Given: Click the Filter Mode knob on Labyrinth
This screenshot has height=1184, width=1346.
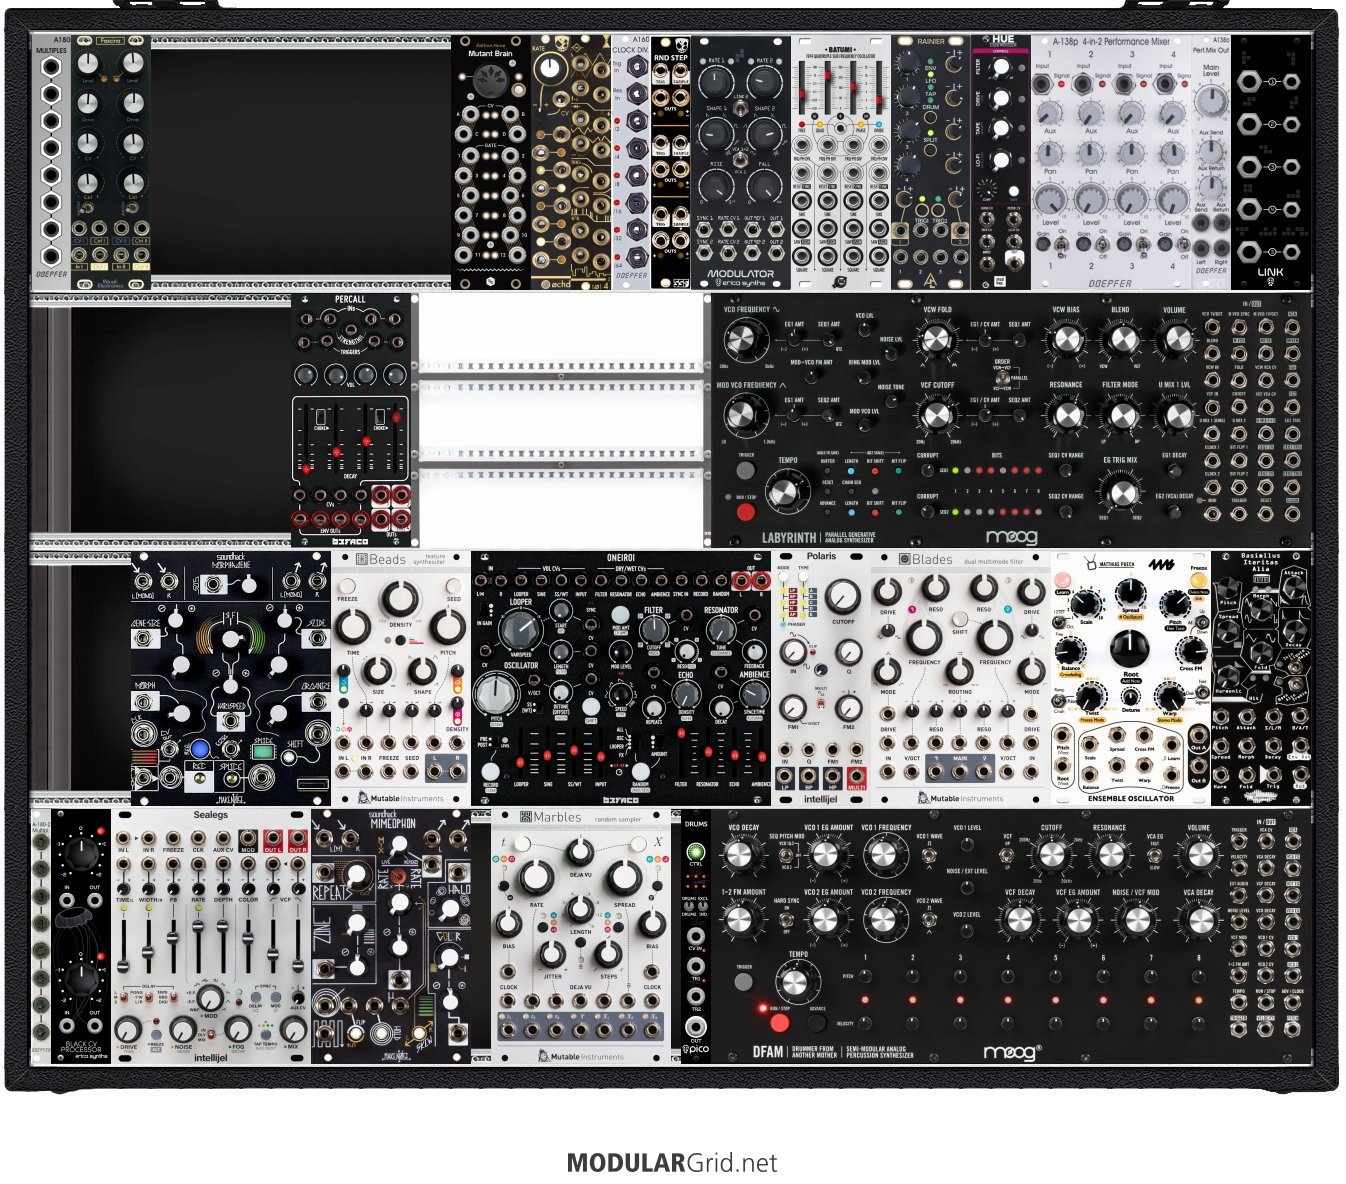Looking at the screenshot, I should click(x=1120, y=414).
